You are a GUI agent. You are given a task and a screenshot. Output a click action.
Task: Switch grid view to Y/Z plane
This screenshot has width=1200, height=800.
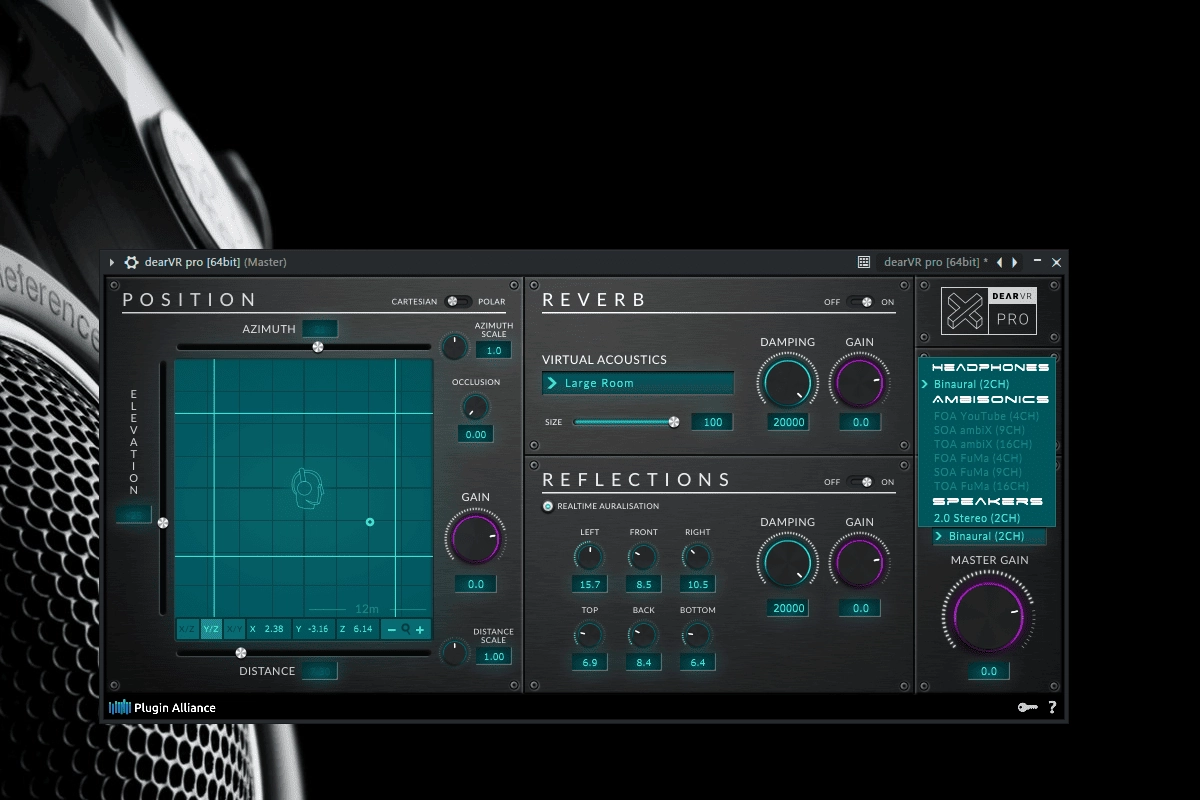tap(211, 630)
